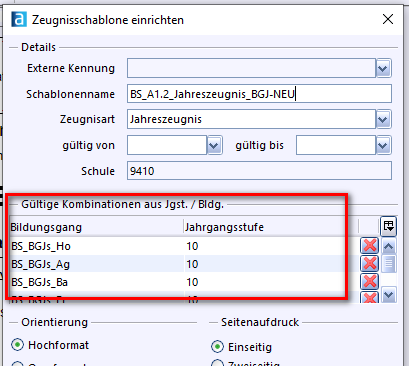Click the Bildungsgang column header

(96, 227)
